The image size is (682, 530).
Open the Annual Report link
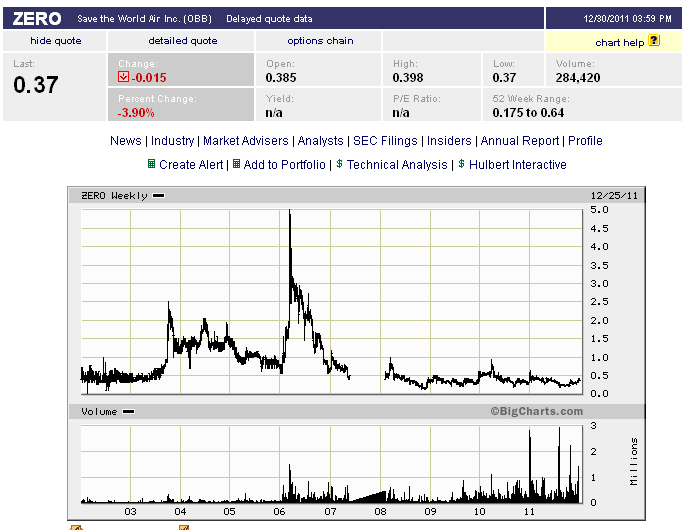click(x=520, y=141)
